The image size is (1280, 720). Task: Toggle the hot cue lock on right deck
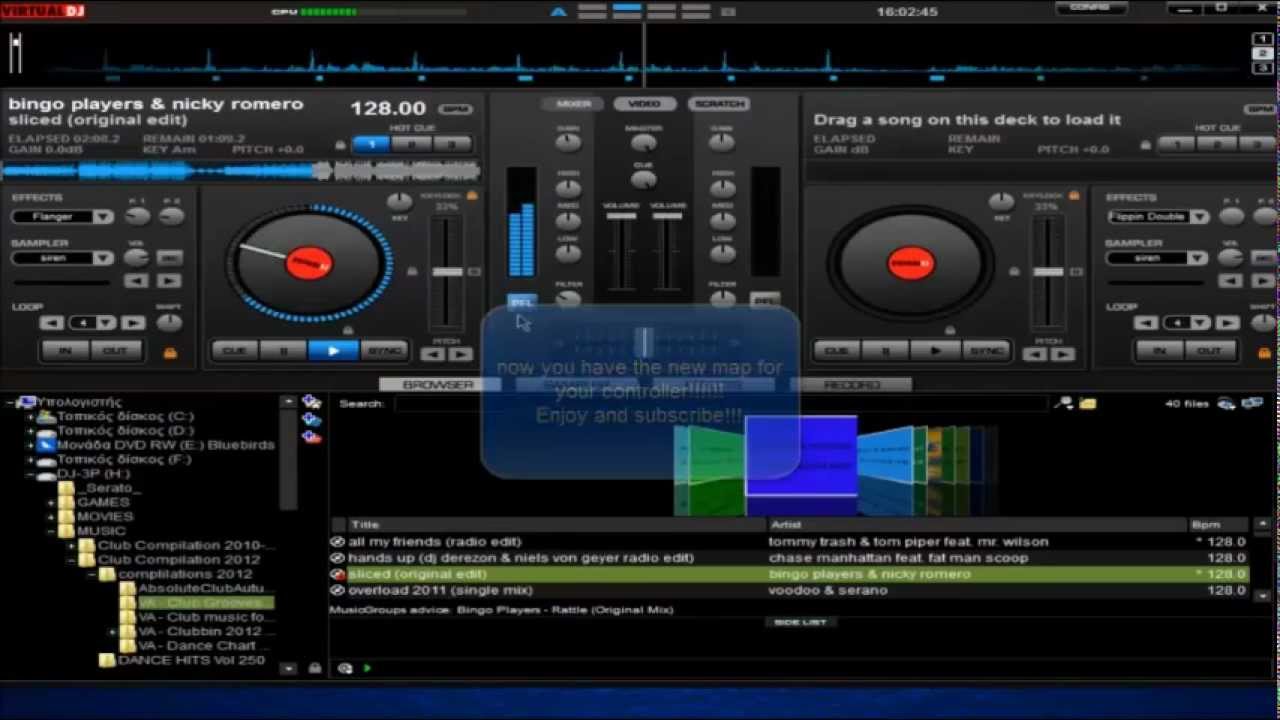[x=1145, y=145]
